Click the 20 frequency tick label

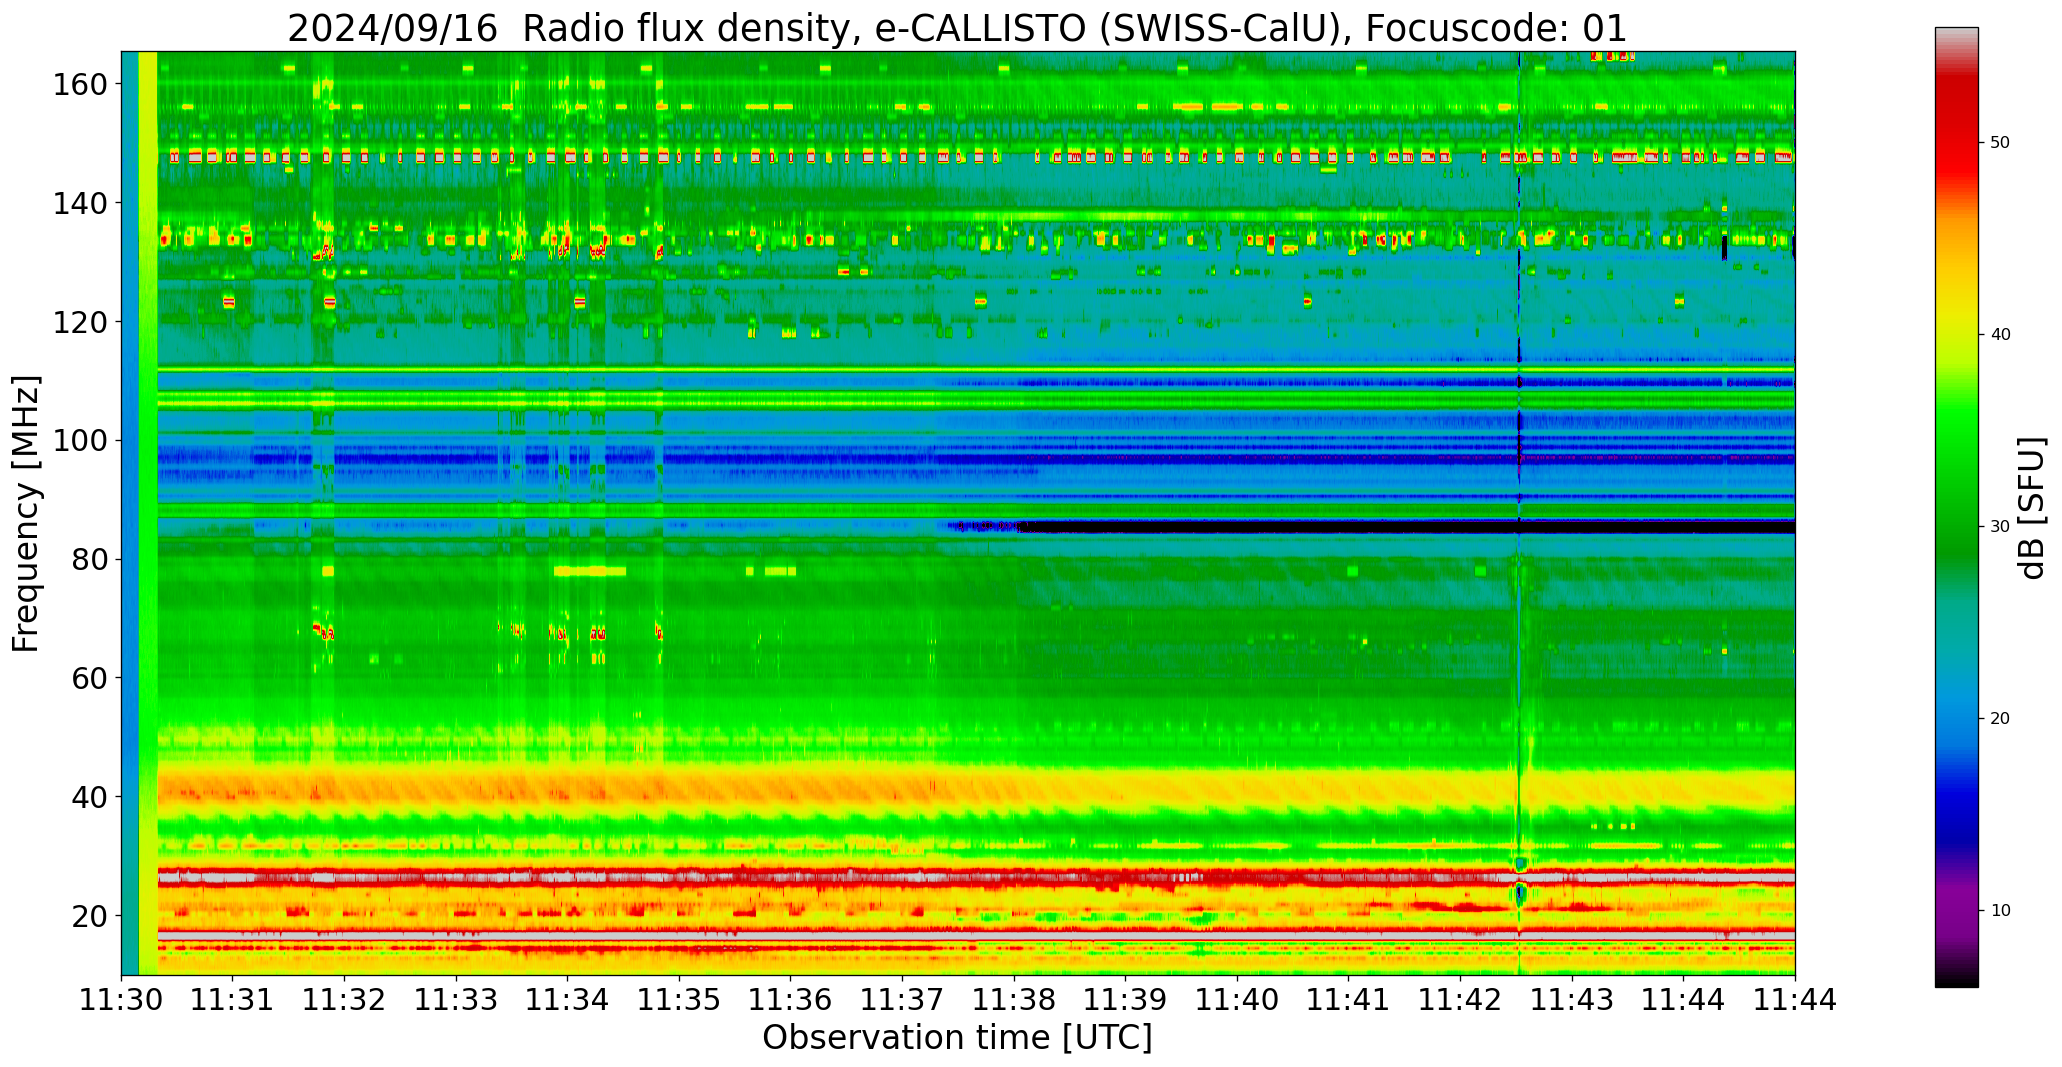pyautogui.click(x=88, y=915)
